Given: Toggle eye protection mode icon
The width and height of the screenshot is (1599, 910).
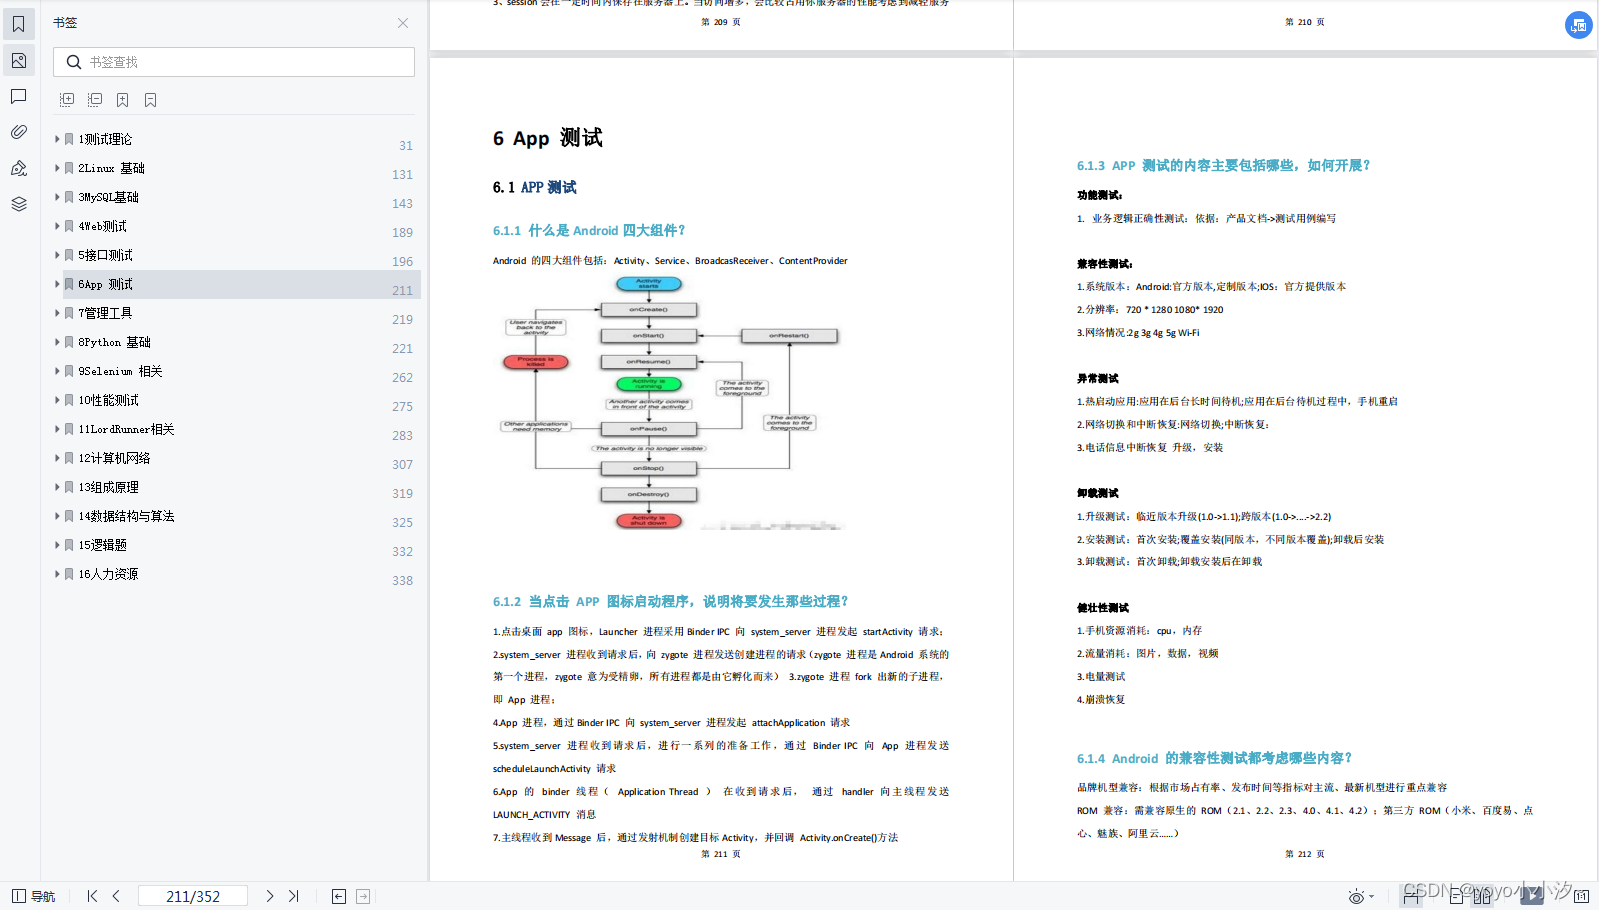Looking at the screenshot, I should [x=1356, y=897].
